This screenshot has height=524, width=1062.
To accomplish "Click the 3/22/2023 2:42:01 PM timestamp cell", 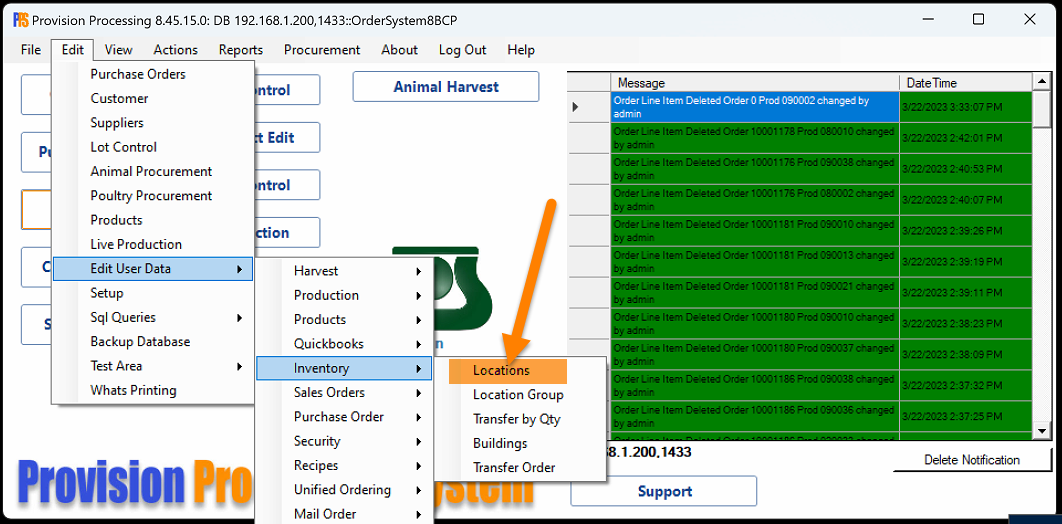I will pyautogui.click(x=965, y=137).
